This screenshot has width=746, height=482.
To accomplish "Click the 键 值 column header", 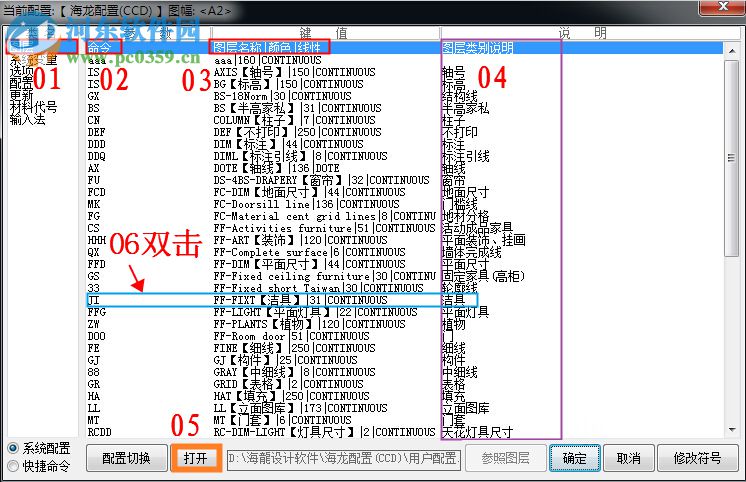I will click(x=325, y=33).
